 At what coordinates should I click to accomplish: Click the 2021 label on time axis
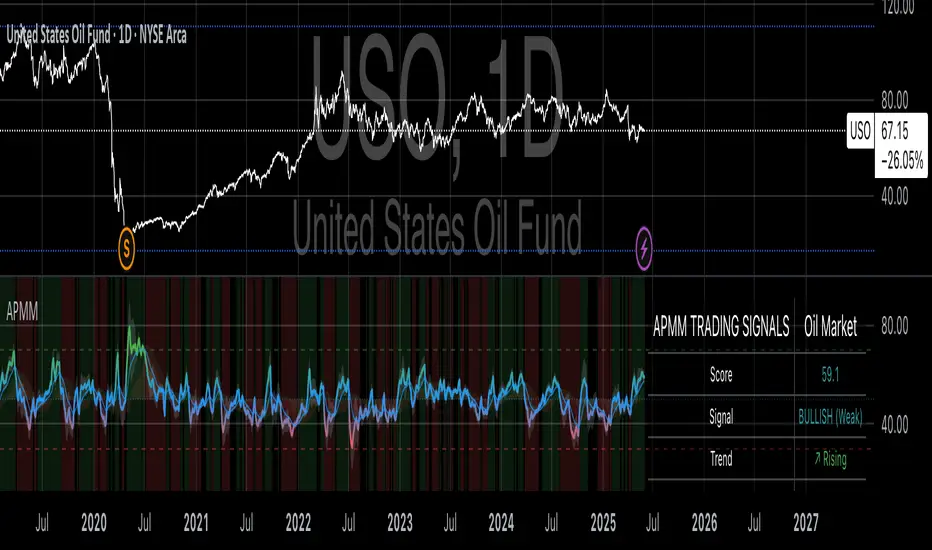[196, 523]
